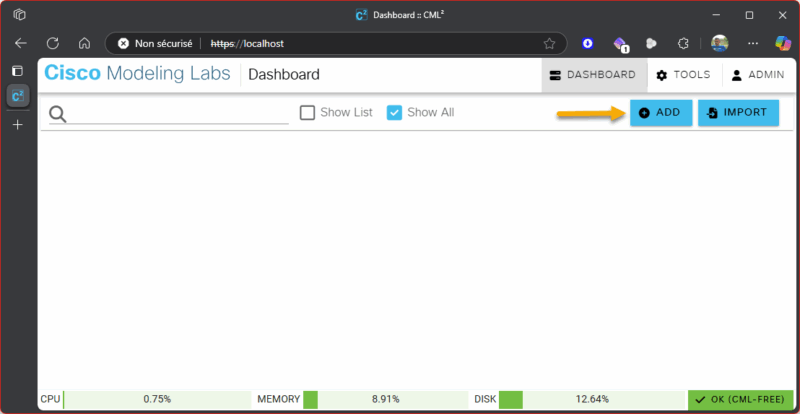Viewport: 800px width, 414px height.
Task: Switch to the Dashboard tab
Action: (594, 75)
